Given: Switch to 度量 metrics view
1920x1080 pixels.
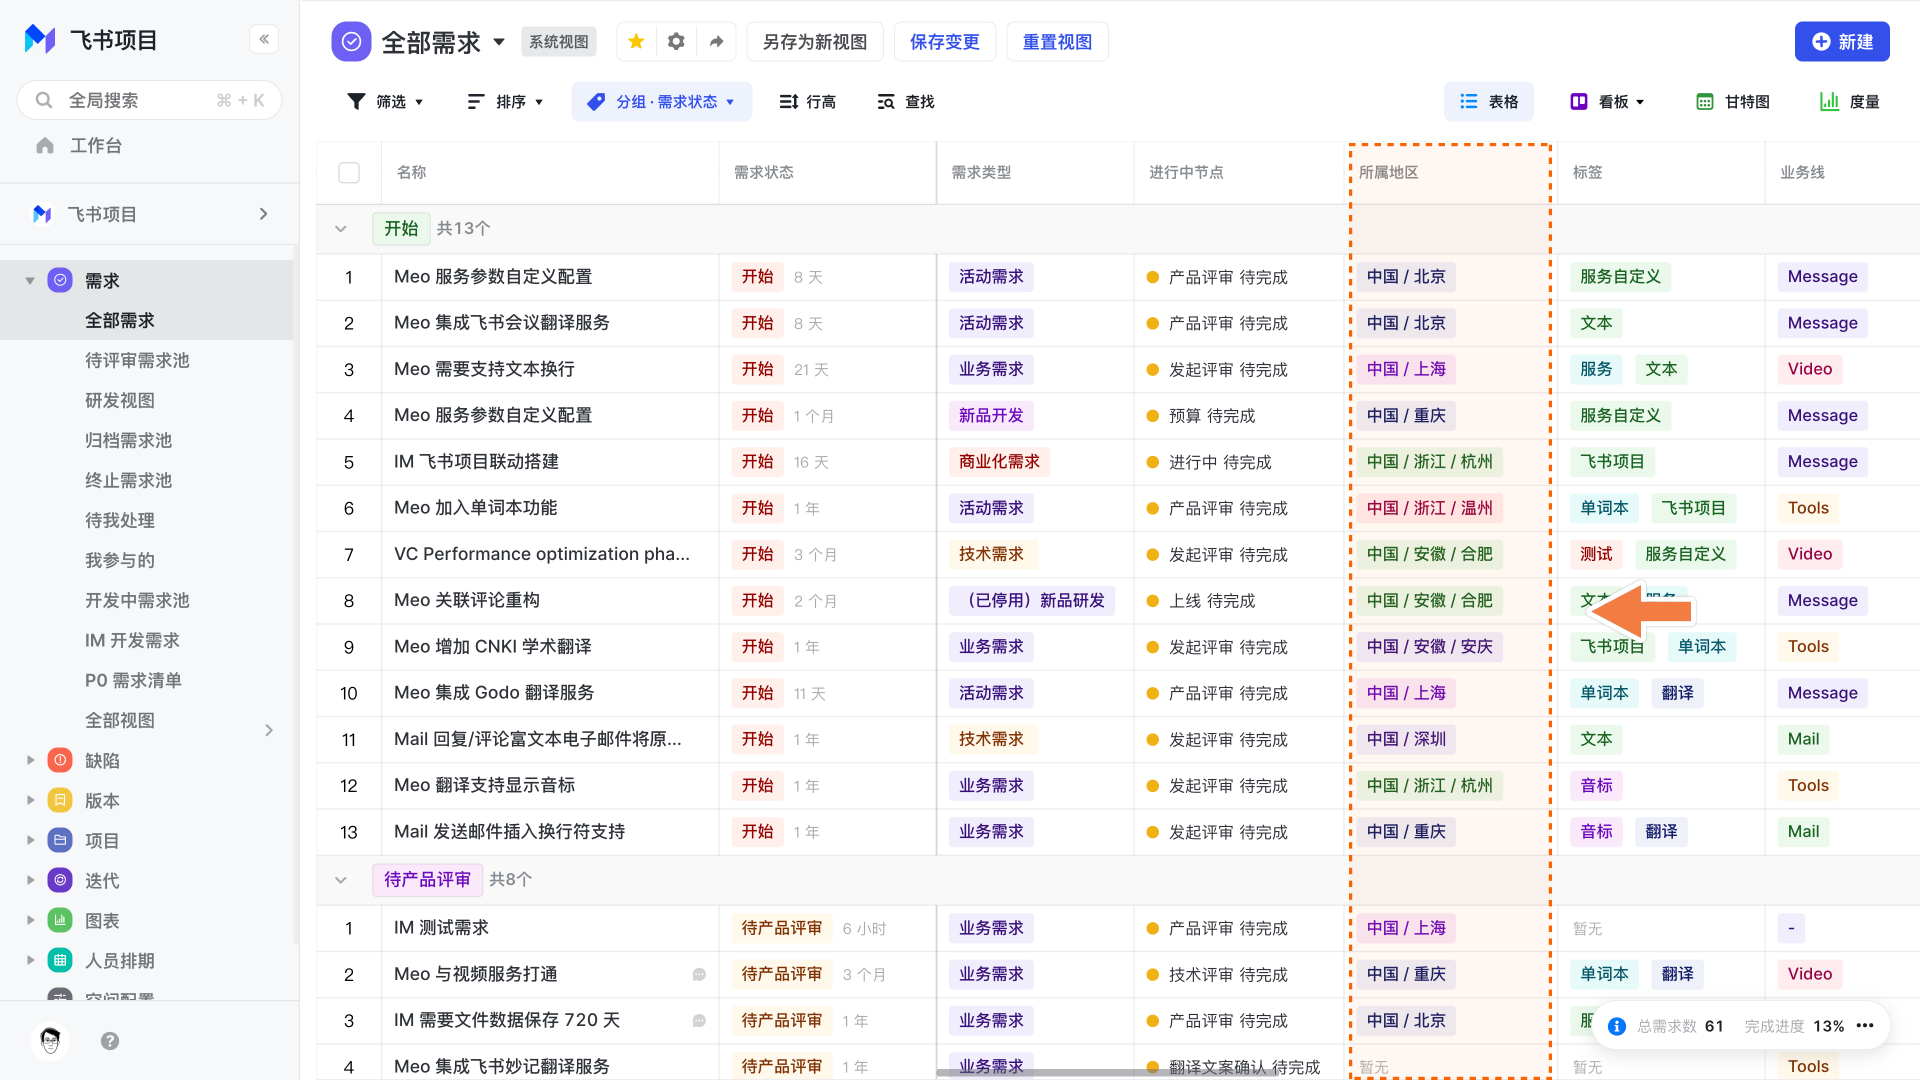Looking at the screenshot, I should [1850, 101].
